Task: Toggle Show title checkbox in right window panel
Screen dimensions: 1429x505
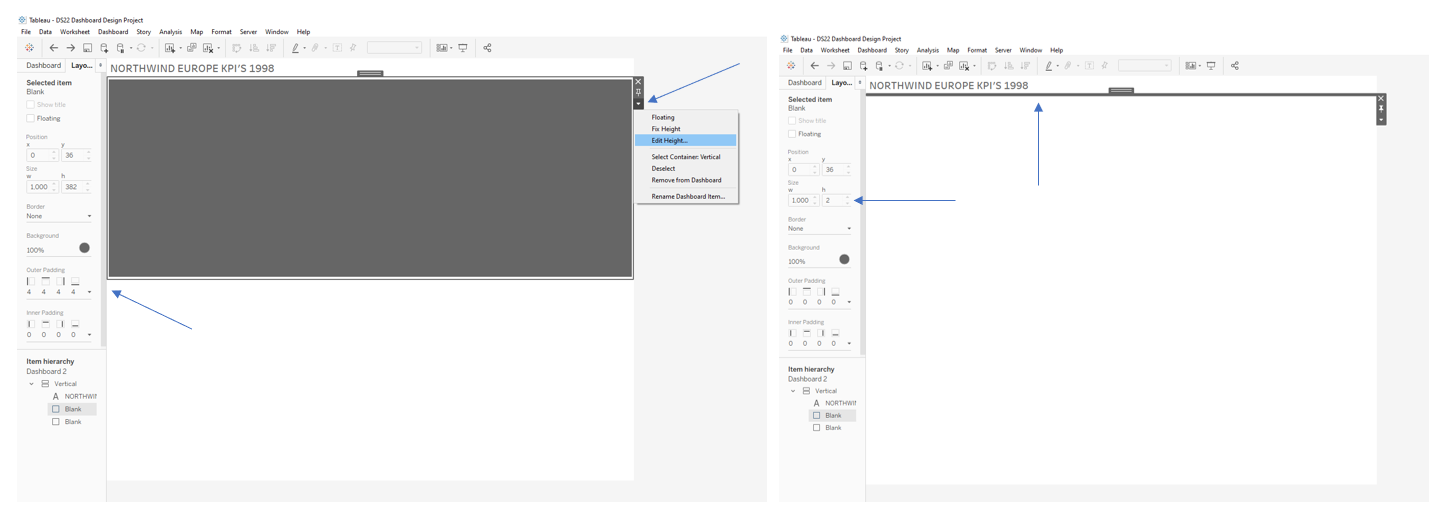Action: (x=792, y=120)
